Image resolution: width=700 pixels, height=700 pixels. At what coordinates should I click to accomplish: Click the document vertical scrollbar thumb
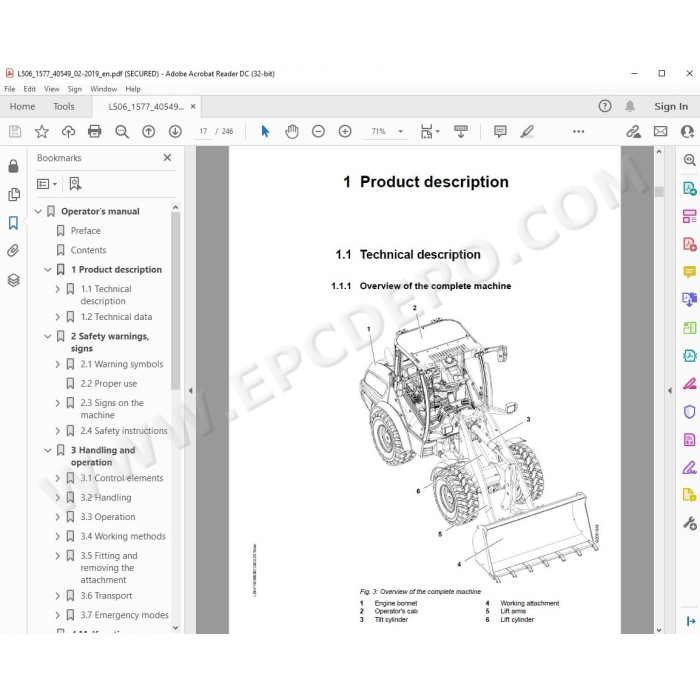[659, 192]
